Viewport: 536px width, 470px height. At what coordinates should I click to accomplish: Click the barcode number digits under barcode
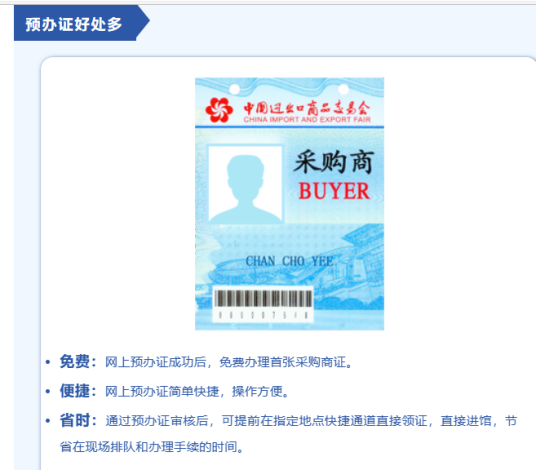coord(263,315)
